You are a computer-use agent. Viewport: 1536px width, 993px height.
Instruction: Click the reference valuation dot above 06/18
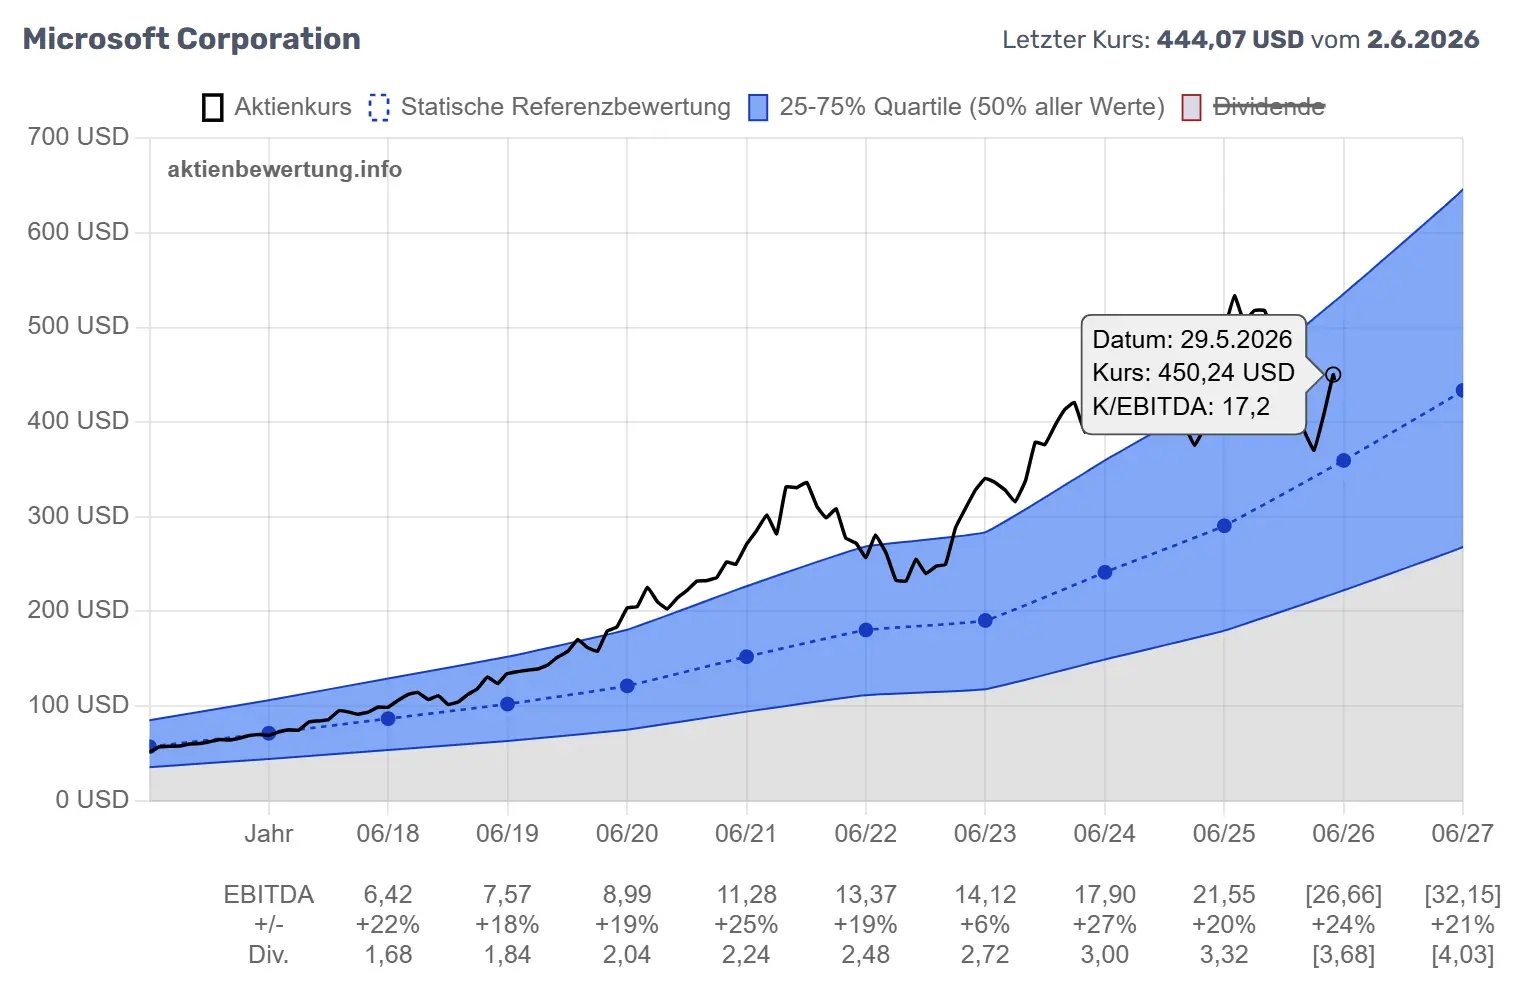point(388,718)
